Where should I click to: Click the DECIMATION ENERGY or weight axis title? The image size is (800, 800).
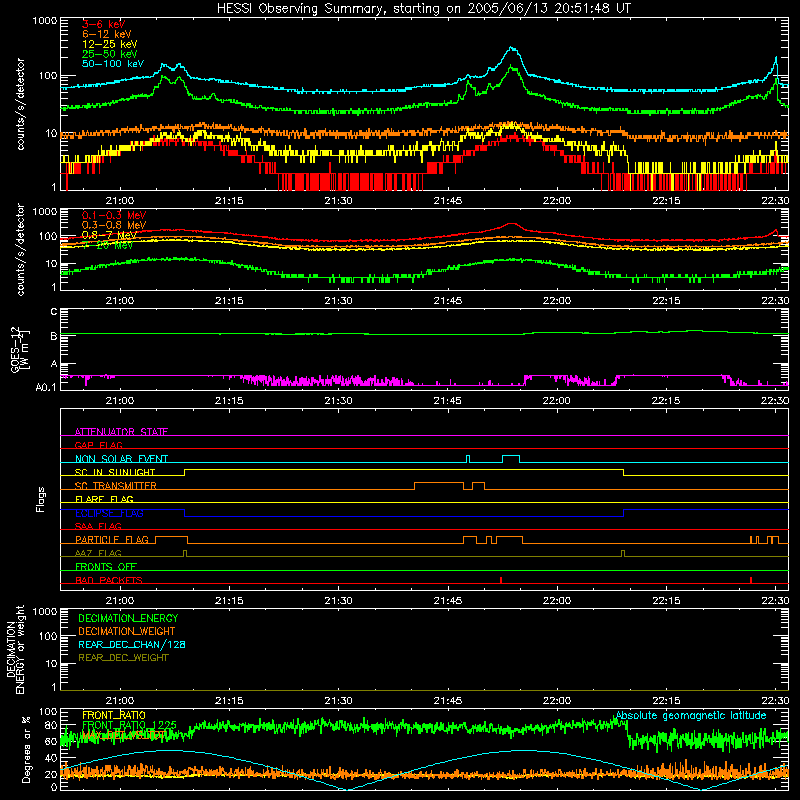point(15,649)
